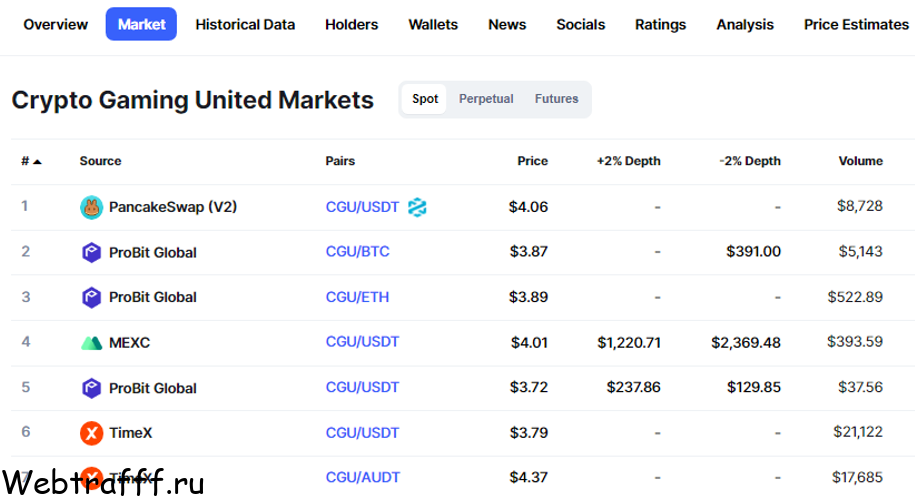This screenshot has height=497, width=915.
Task: Switch to Perpetual markets
Action: coord(486,99)
